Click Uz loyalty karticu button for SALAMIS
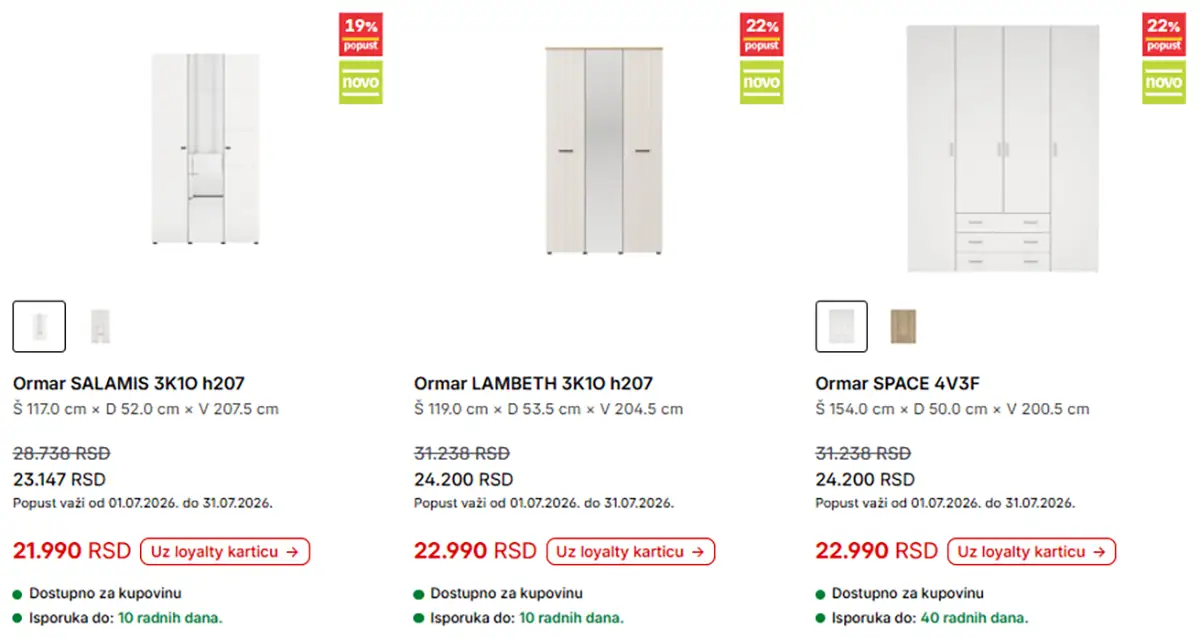Screen dimensions: 1200x638 pyautogui.click(x=225, y=551)
